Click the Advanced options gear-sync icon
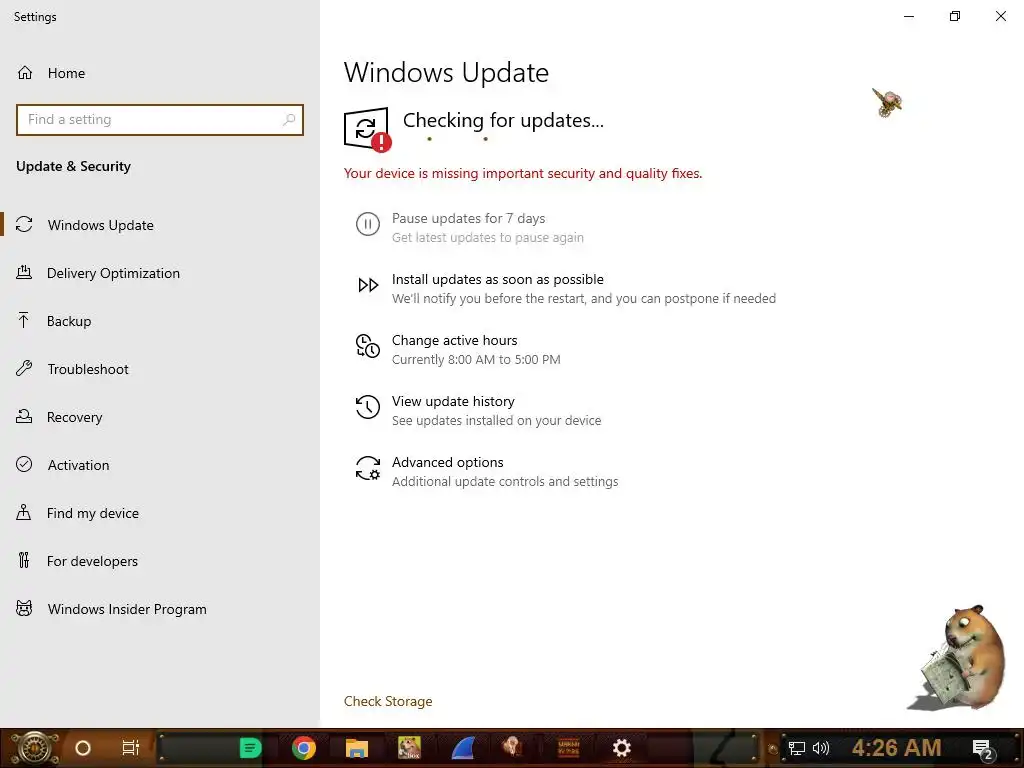The height and width of the screenshot is (768, 1024). click(368, 468)
